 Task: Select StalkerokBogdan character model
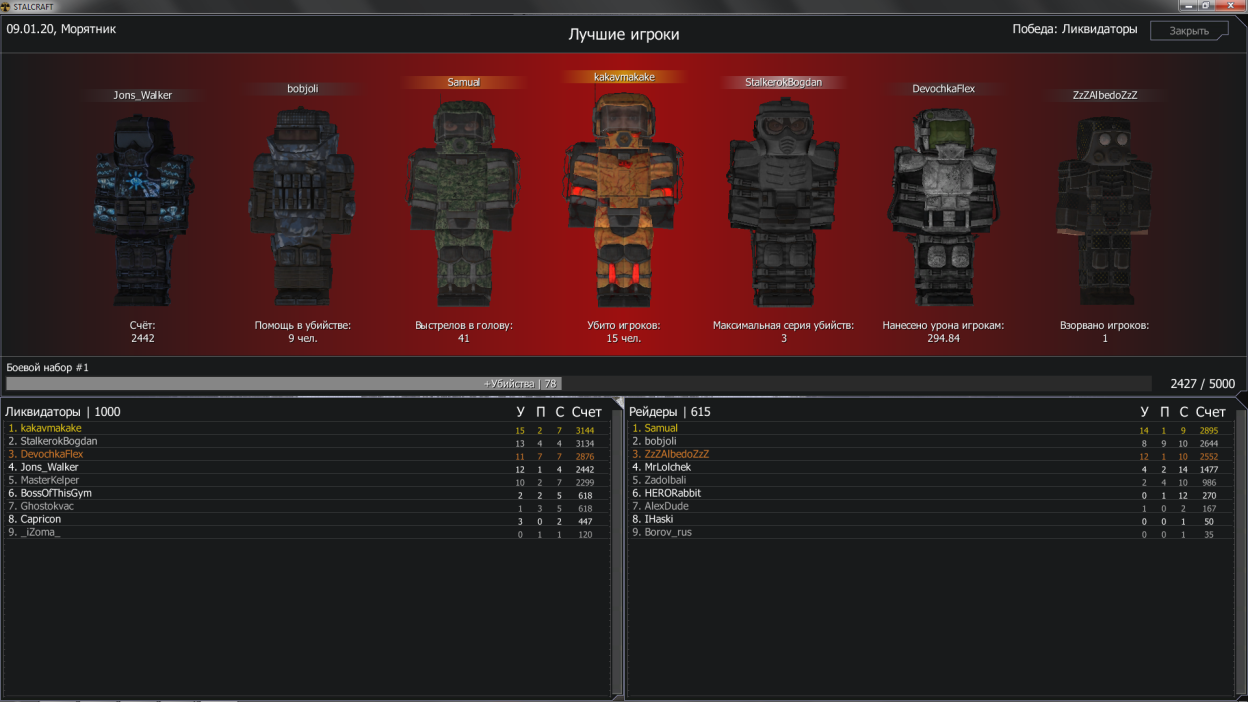pos(784,203)
